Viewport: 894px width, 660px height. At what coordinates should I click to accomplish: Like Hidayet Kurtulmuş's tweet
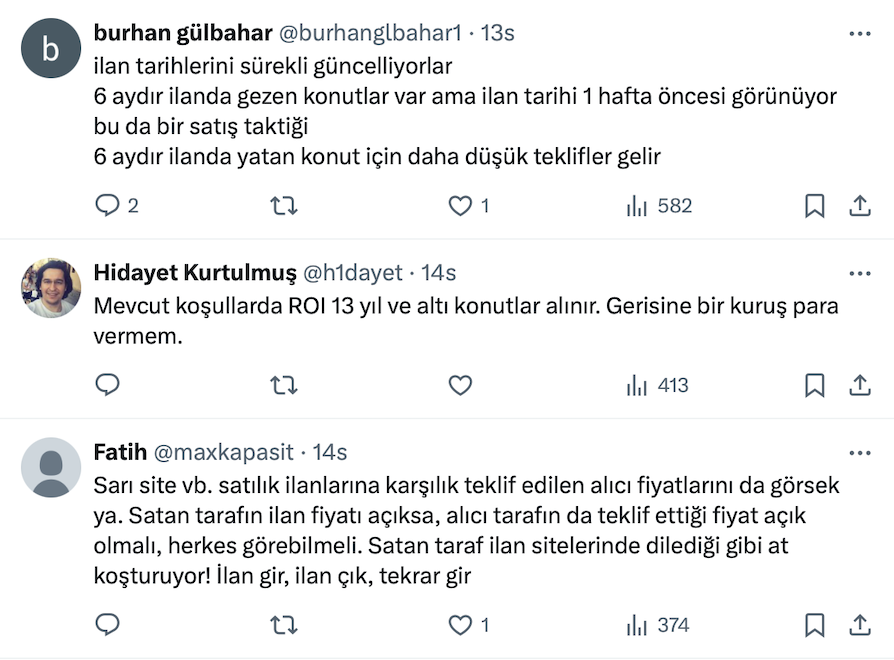point(460,385)
